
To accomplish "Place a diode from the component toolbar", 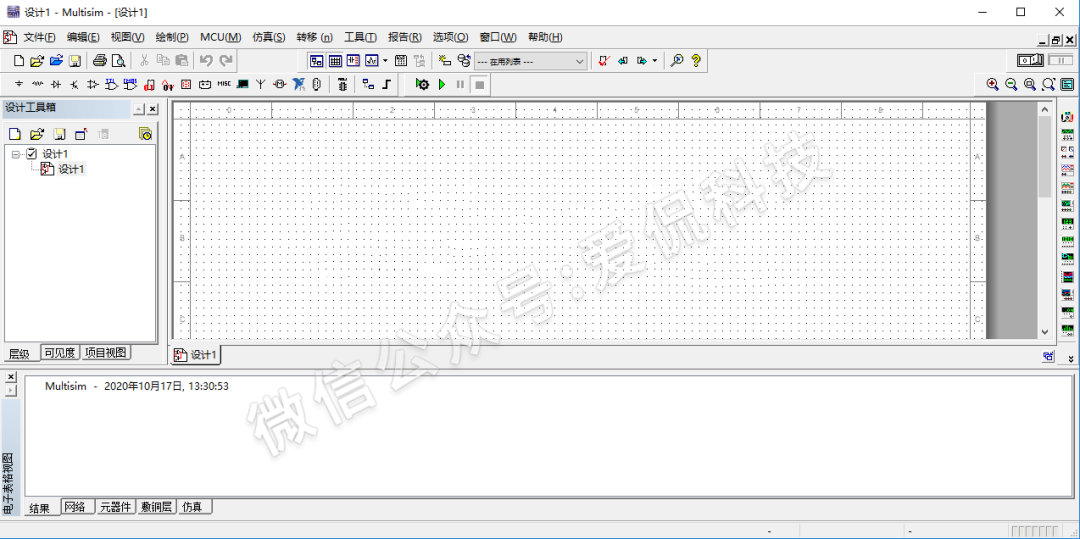I will click(x=56, y=85).
